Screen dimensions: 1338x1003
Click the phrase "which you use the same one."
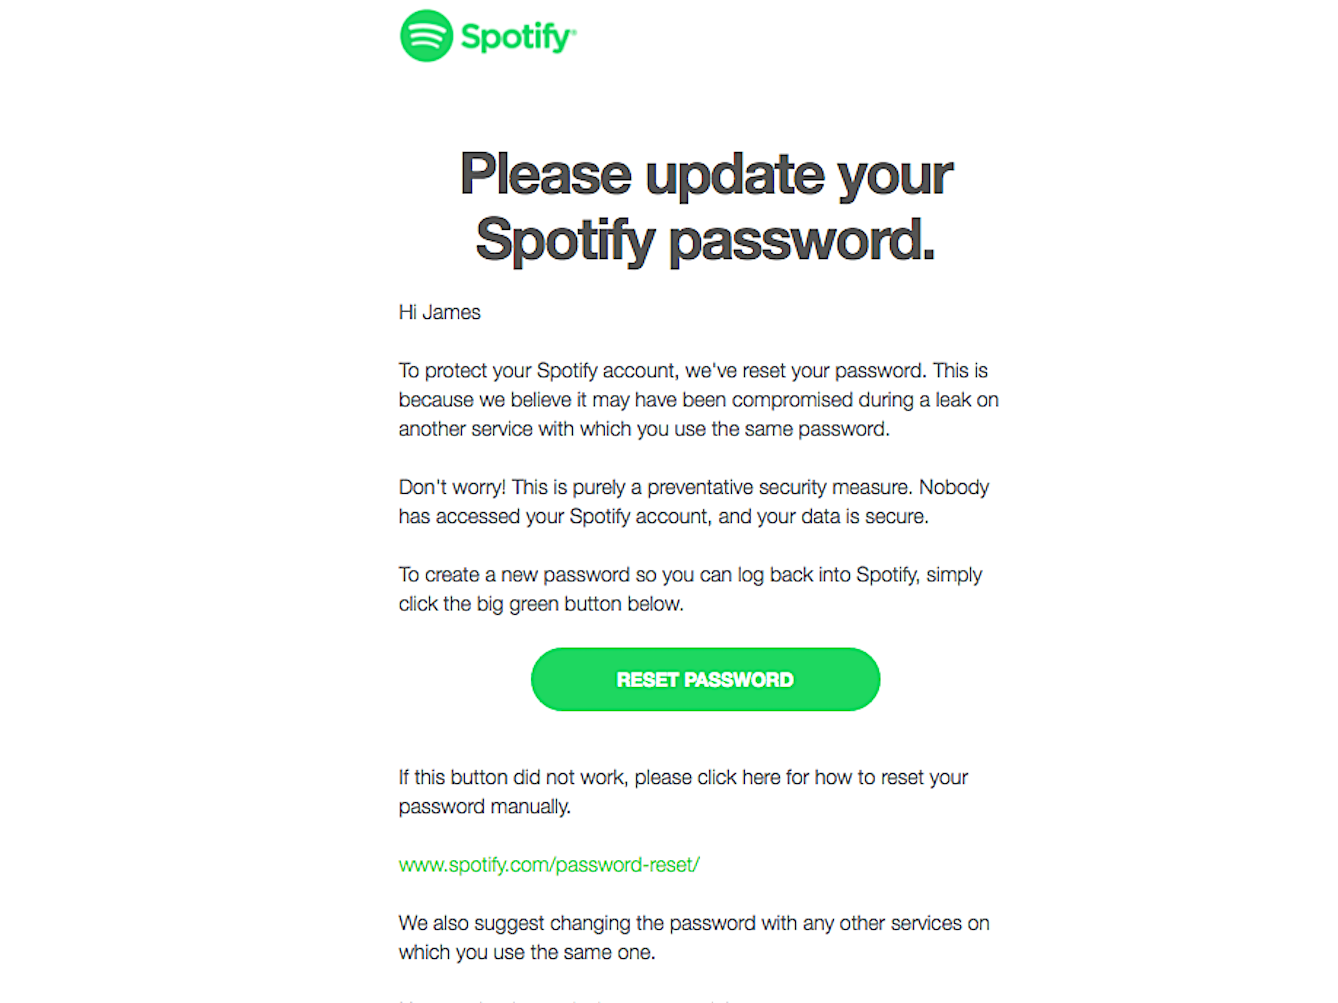527,952
